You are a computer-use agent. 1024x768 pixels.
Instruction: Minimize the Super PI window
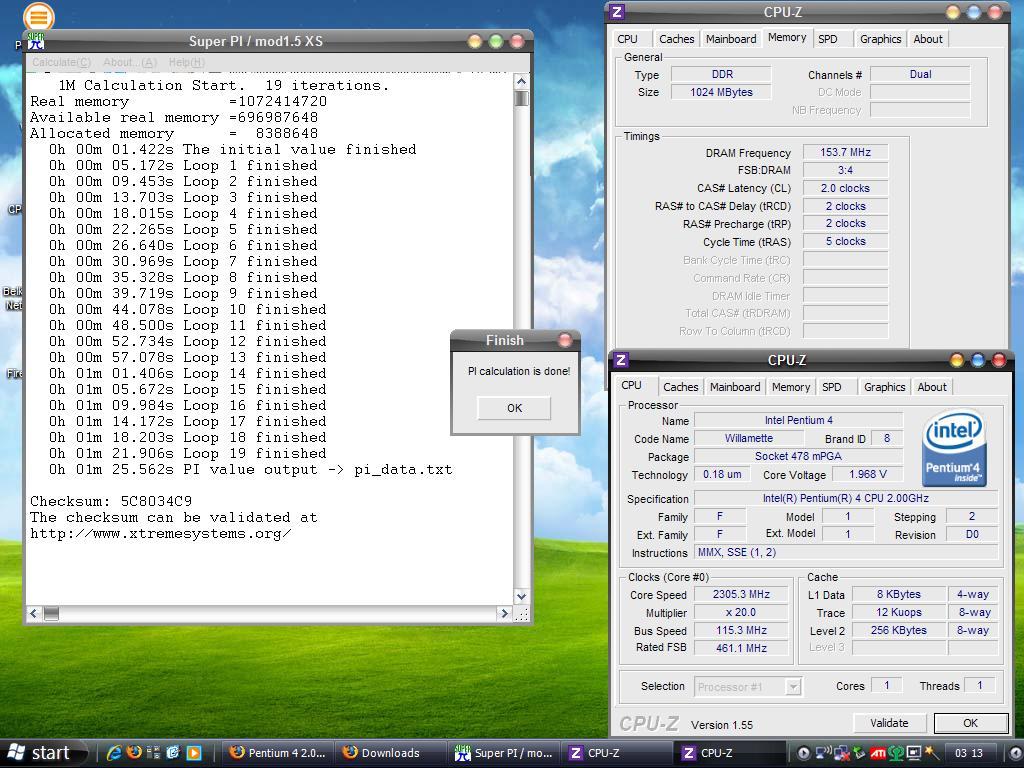(475, 41)
